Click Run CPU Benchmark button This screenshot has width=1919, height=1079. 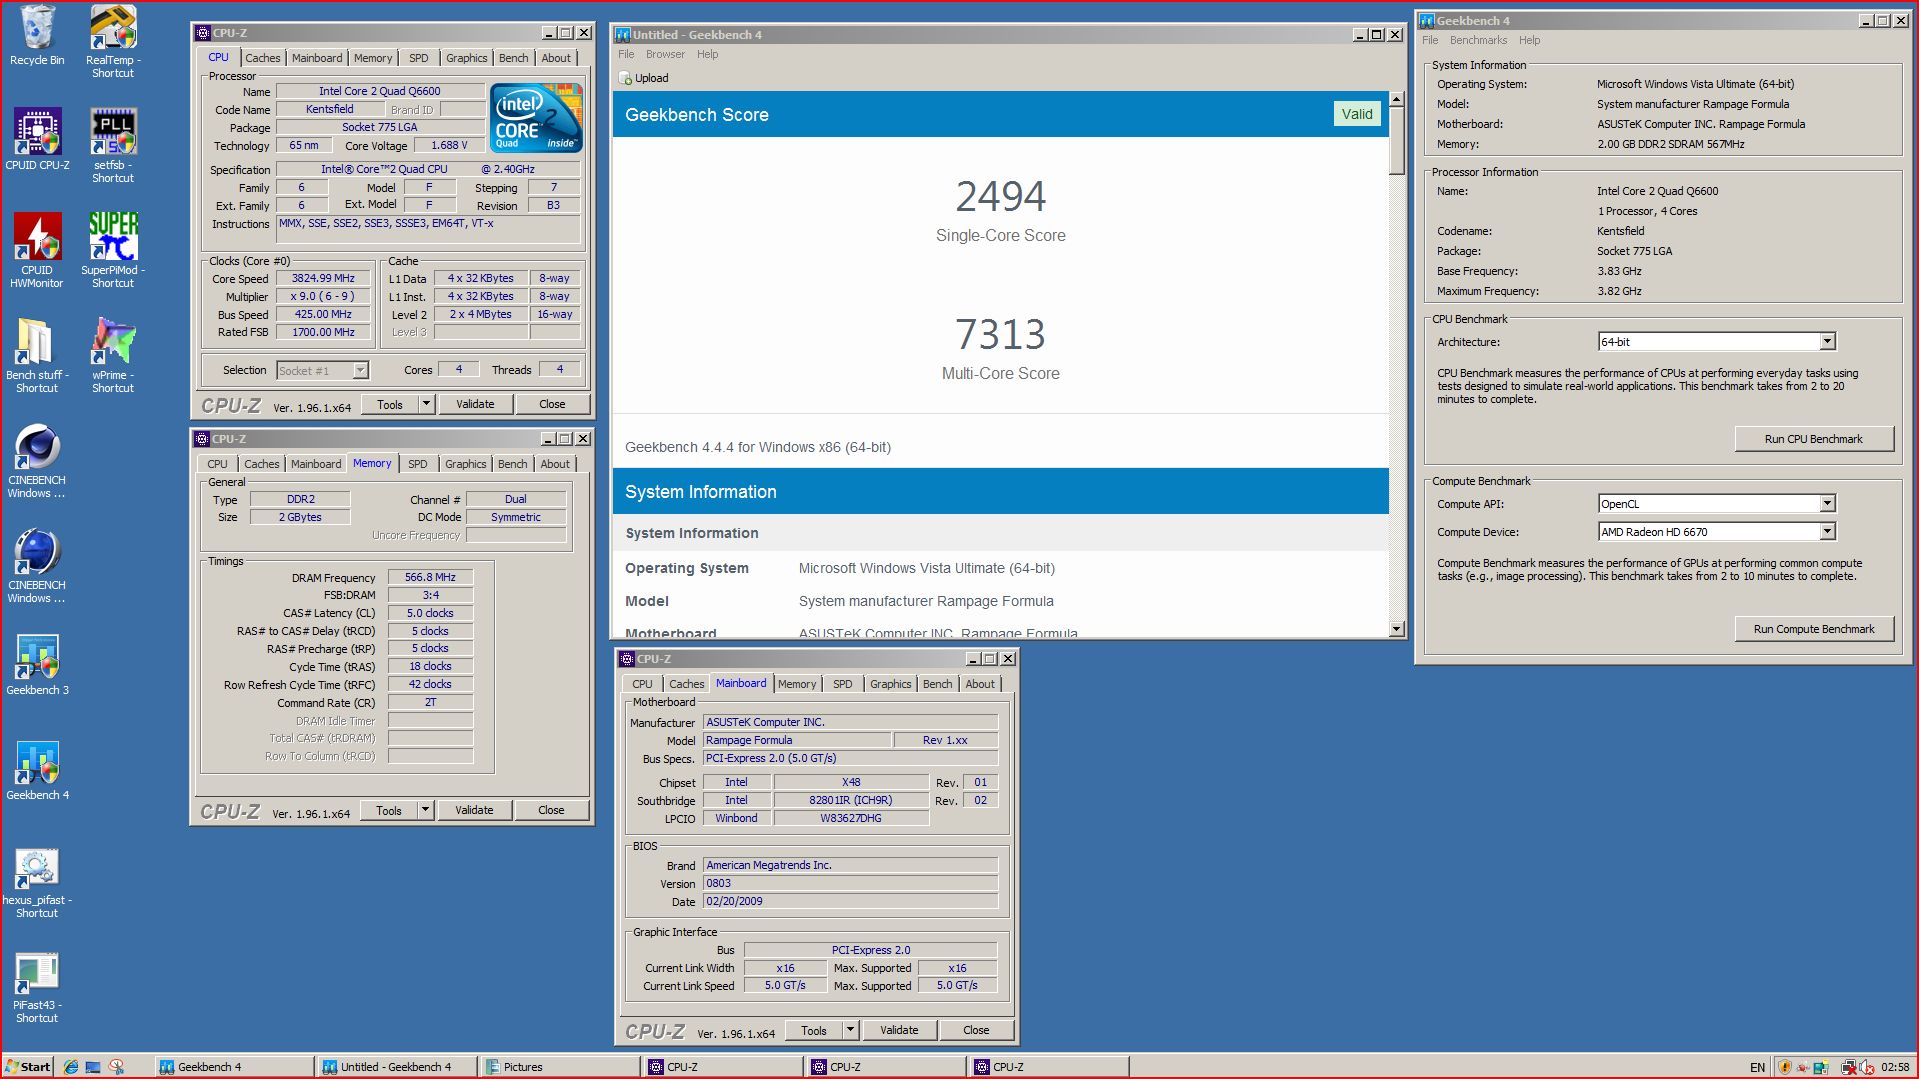click(1814, 439)
